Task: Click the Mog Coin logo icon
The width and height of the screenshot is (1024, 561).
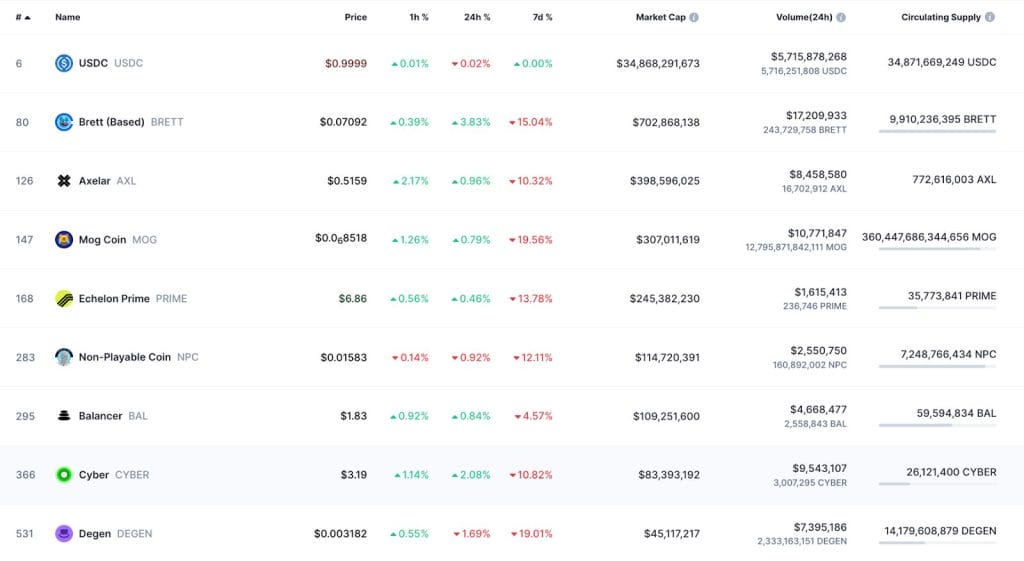Action: pos(64,240)
